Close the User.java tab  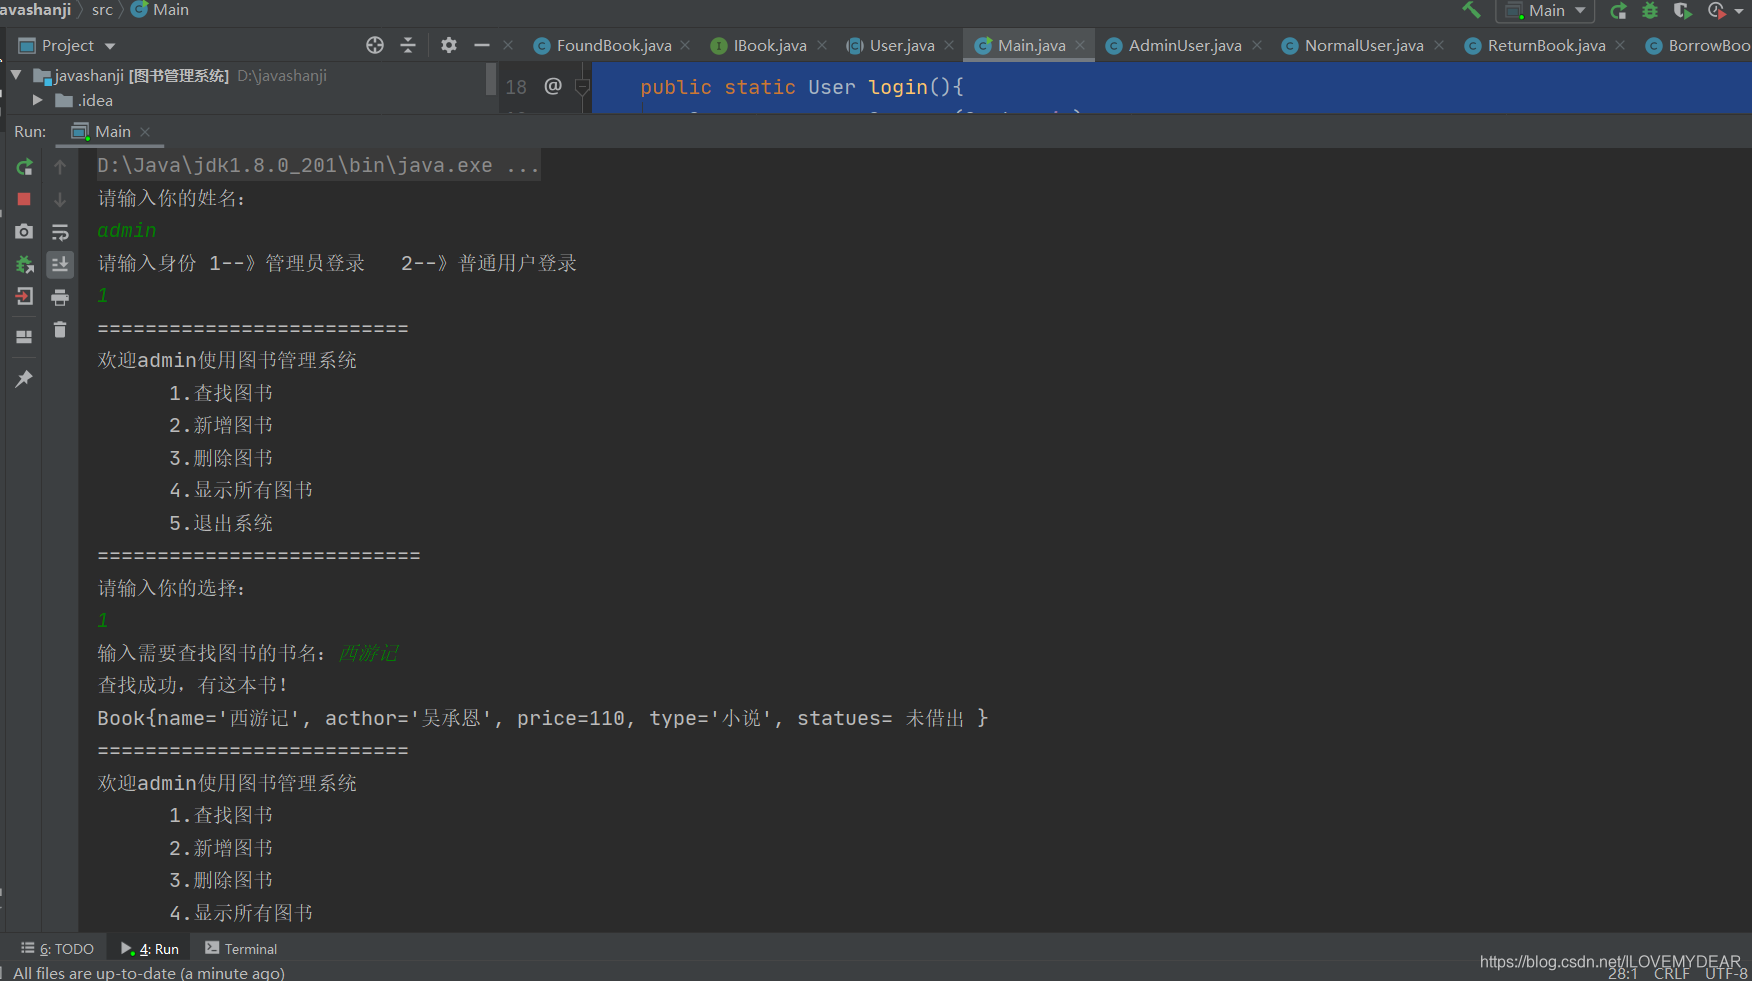(x=948, y=45)
